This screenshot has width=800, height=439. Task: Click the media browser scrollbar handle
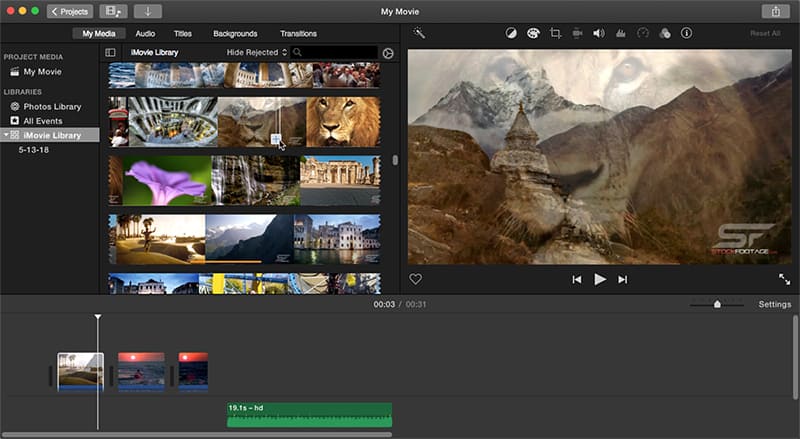[x=395, y=160]
